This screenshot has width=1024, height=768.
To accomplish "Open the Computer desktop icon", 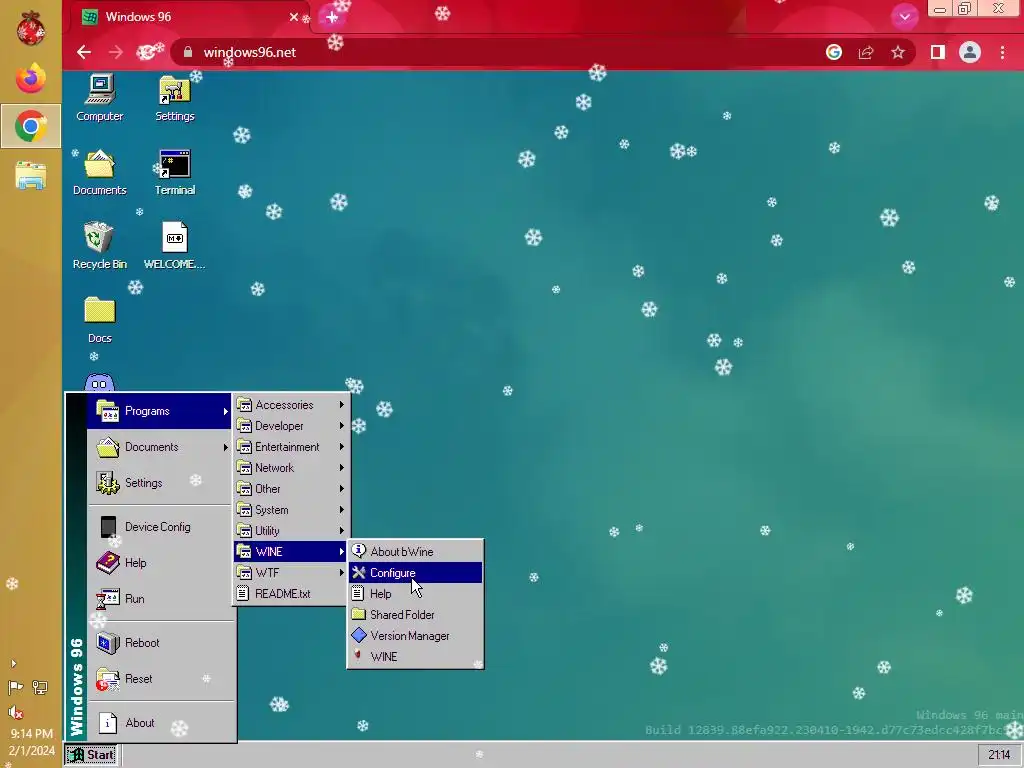I will (x=99, y=98).
